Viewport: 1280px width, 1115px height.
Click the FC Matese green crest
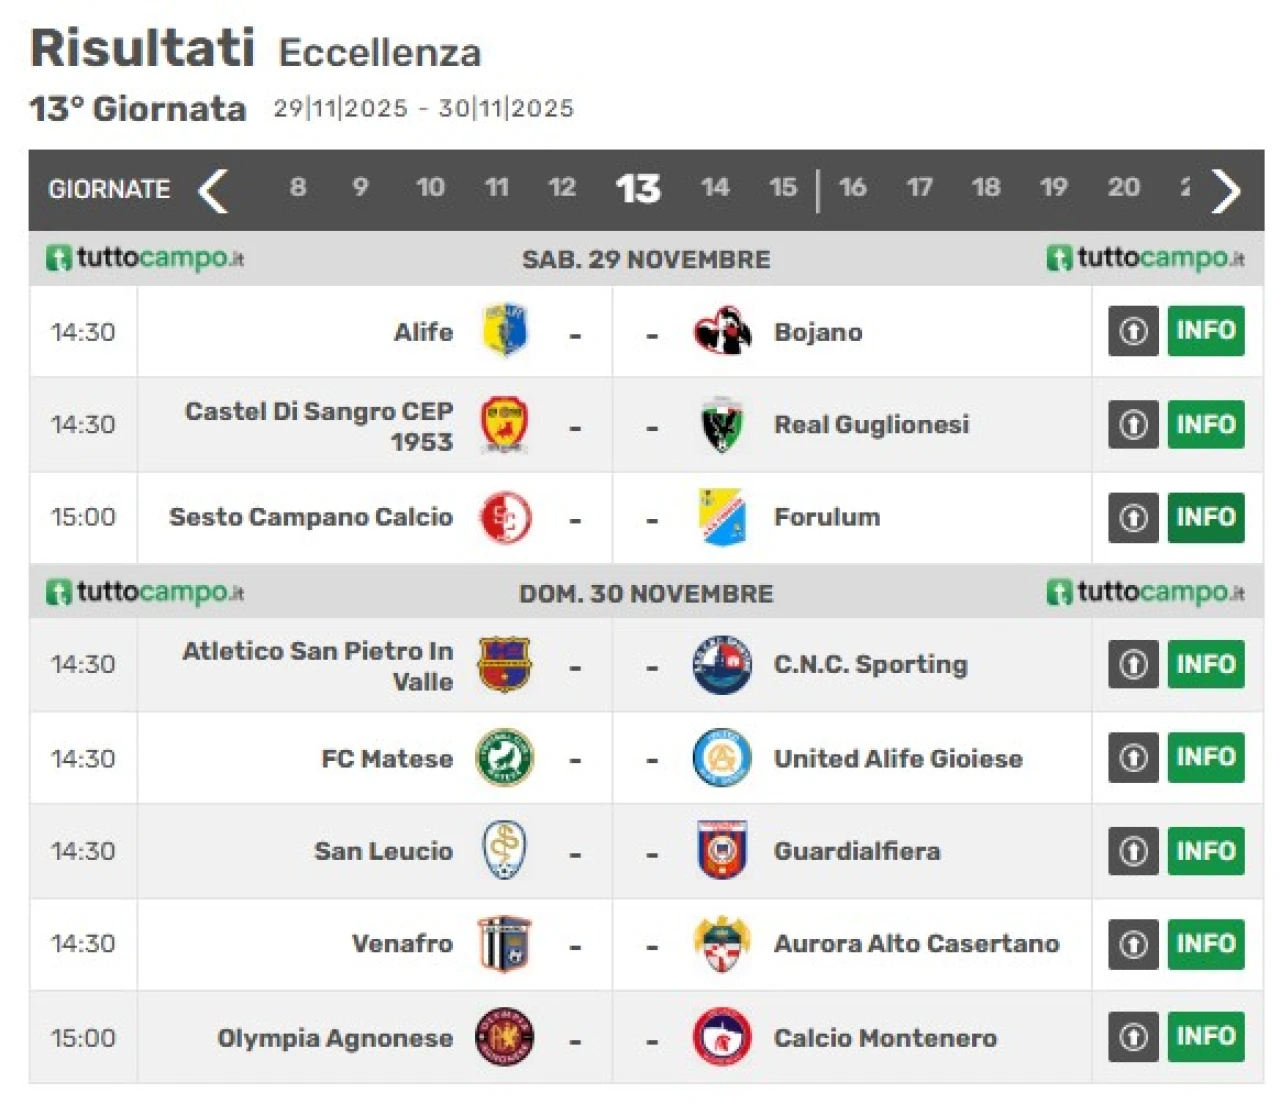click(x=505, y=758)
